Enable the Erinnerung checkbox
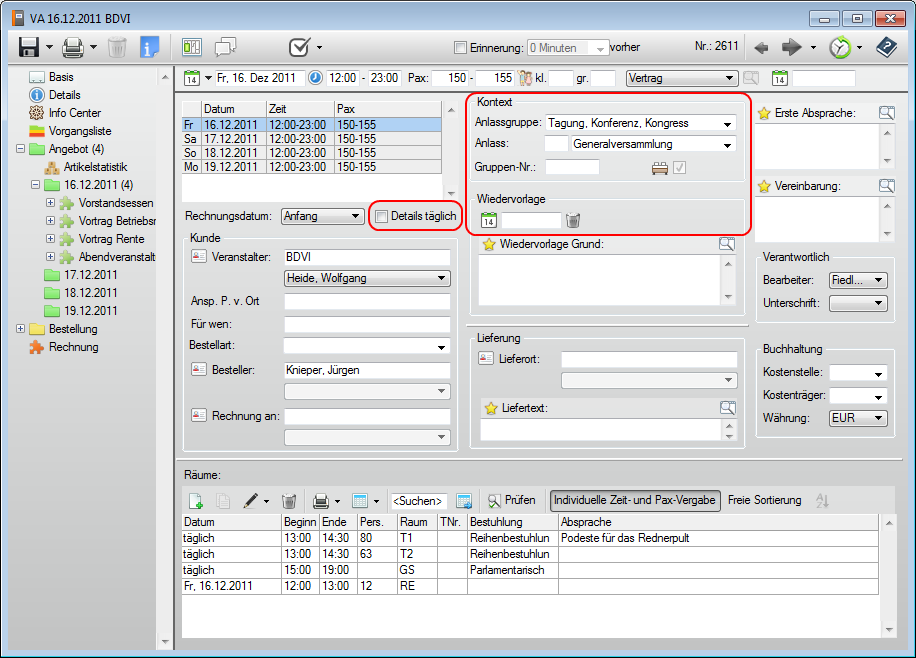This screenshot has width=916, height=658. (460, 48)
